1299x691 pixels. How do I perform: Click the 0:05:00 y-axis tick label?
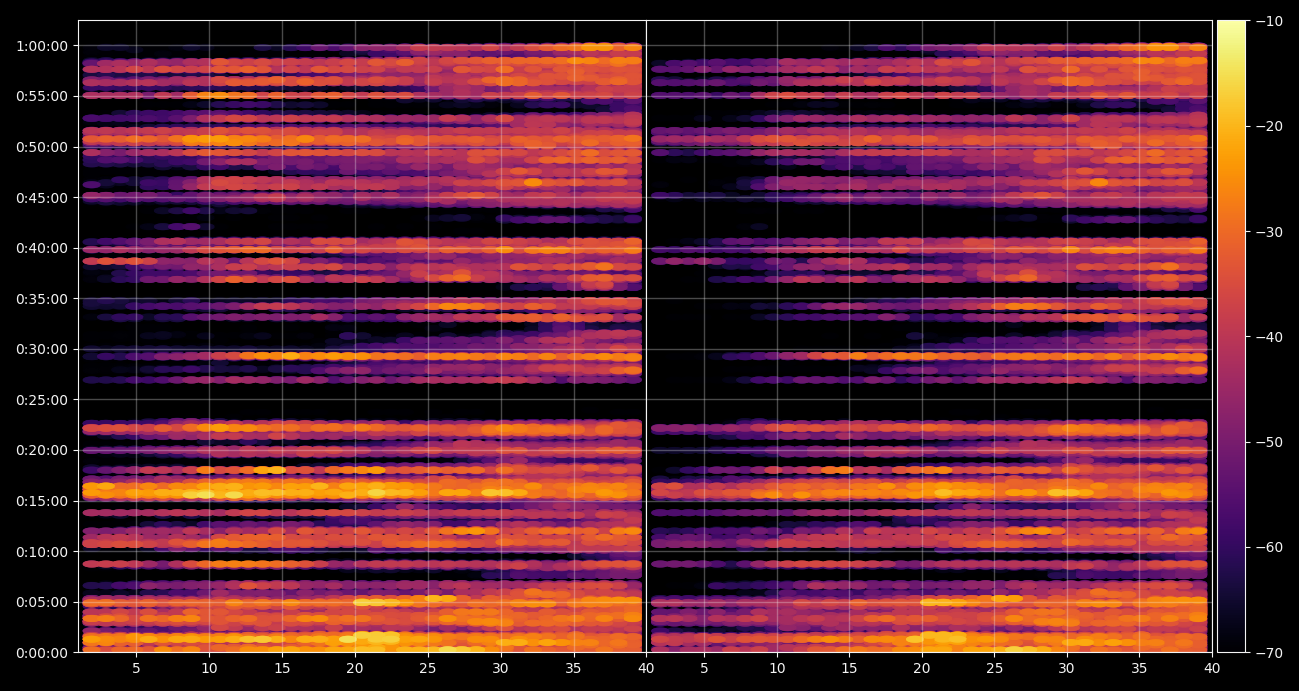coord(42,602)
